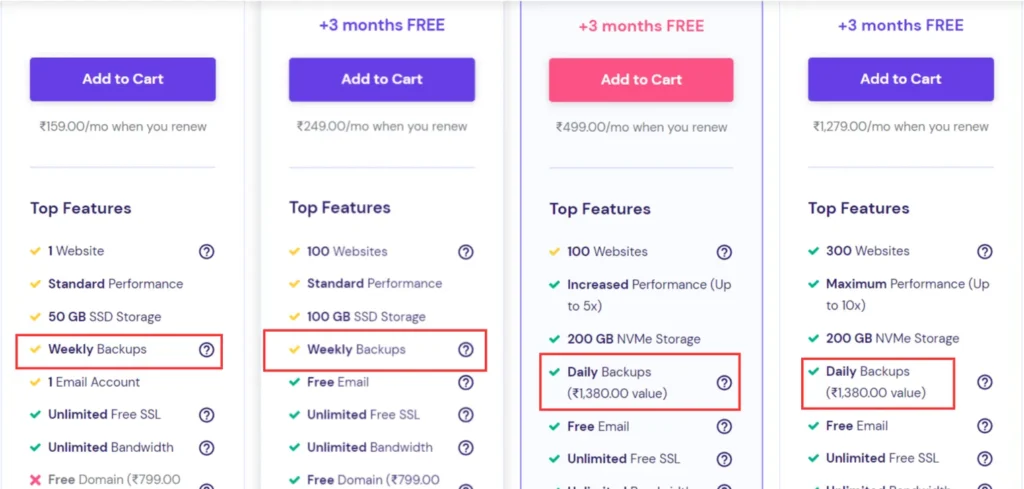
Task: Add the ₹249.00/mo renewal plan to cart
Action: (382, 79)
